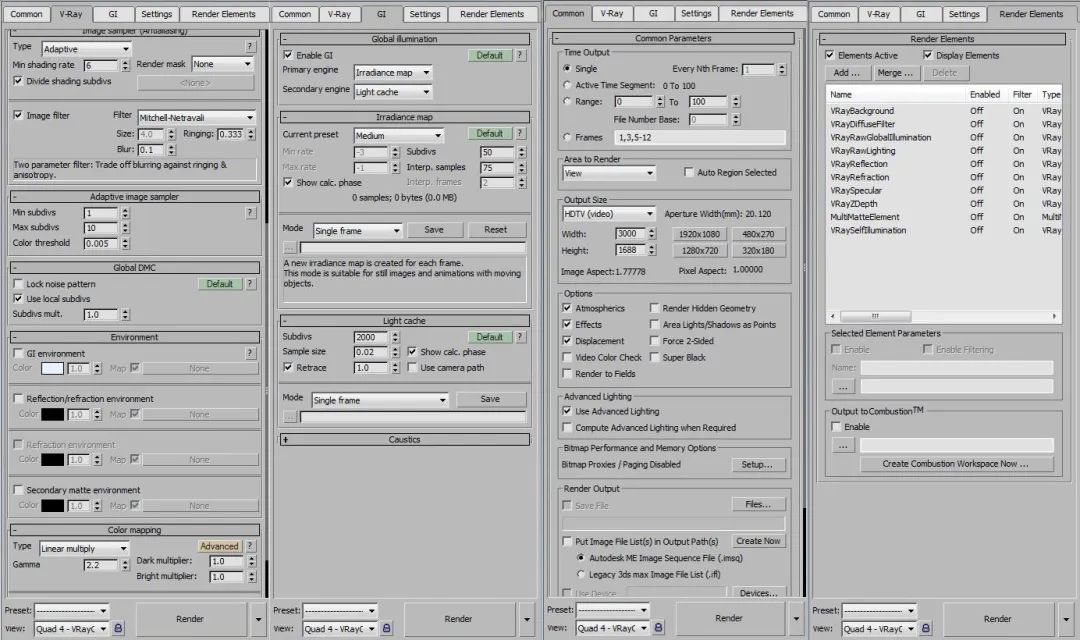
Task: Open the Mitchell-Netravali filter dropdown
Action: [196, 117]
